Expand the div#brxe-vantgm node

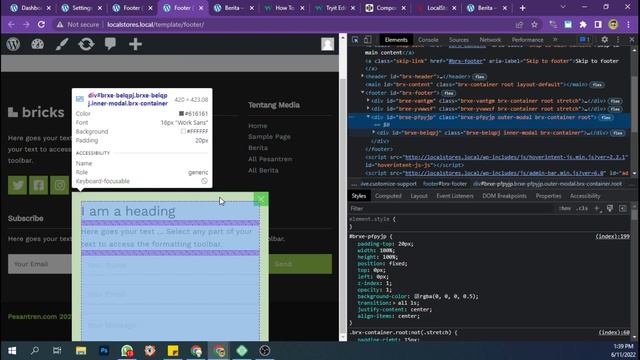pyautogui.click(x=368, y=100)
